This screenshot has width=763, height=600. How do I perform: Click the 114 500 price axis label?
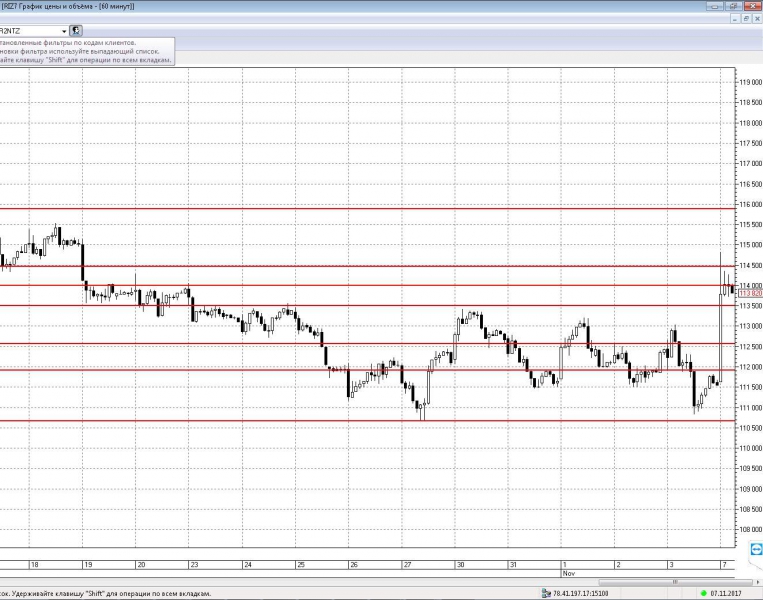(751, 265)
